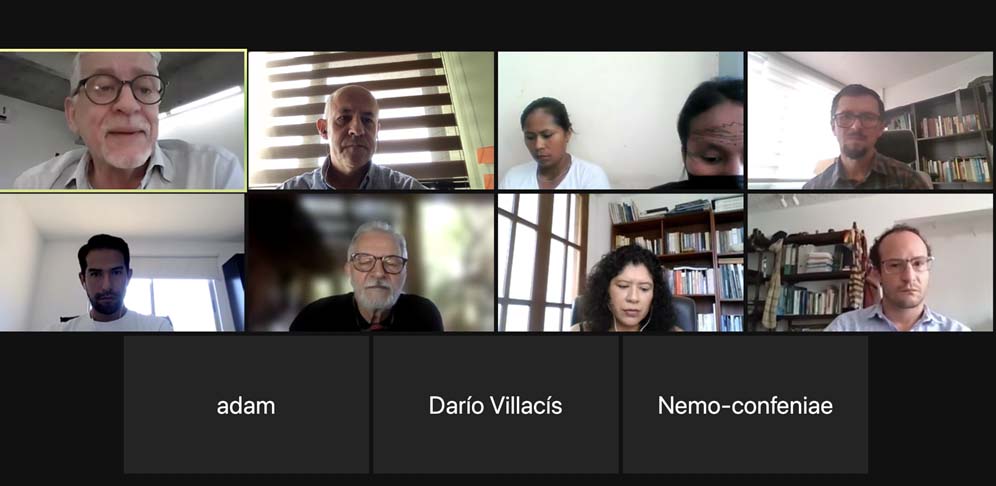Select the Nemo-confeniae participant tile
Image resolution: width=996 pixels, height=486 pixels.
coord(745,405)
